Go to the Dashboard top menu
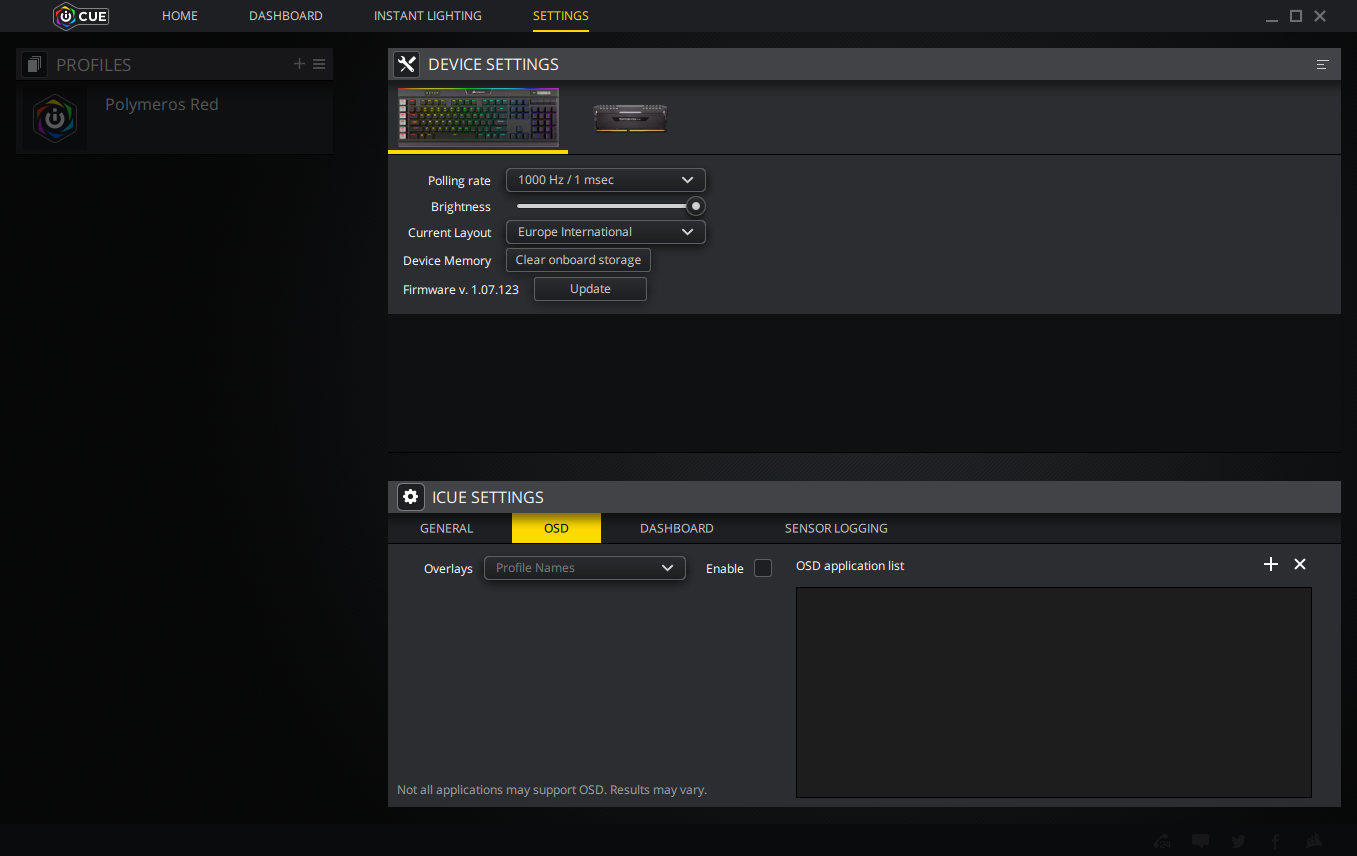The width and height of the screenshot is (1357, 856). pyautogui.click(x=286, y=16)
